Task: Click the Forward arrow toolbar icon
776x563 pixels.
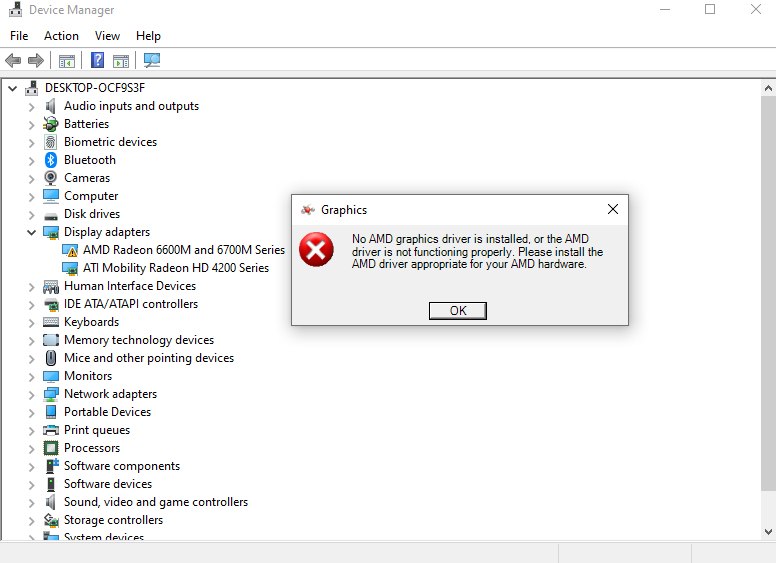Action: coord(36,61)
